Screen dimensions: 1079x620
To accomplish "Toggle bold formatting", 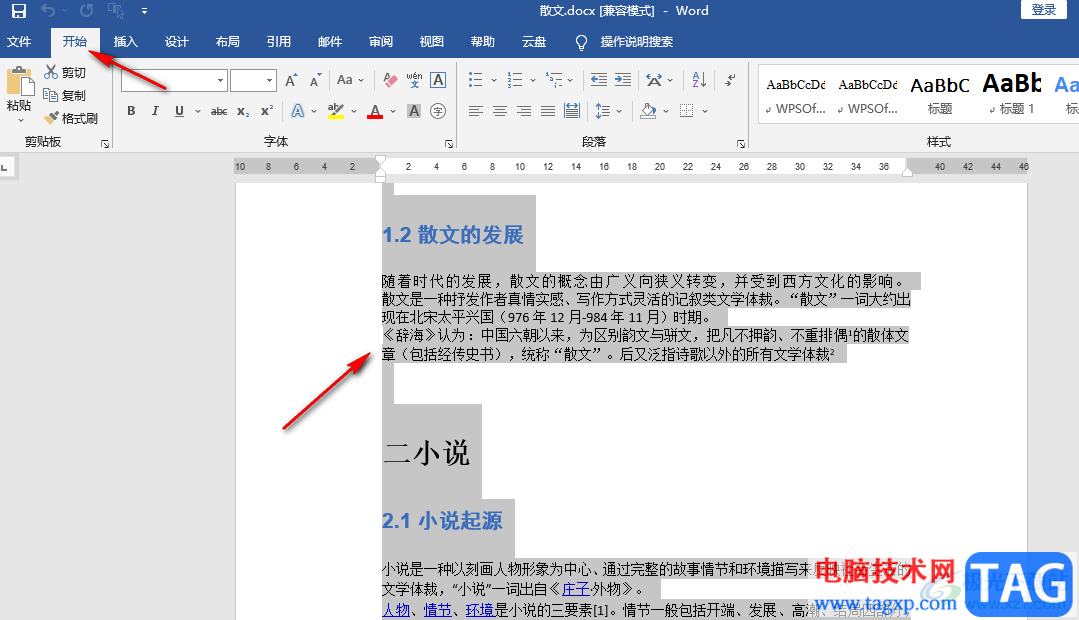I will 131,111.
